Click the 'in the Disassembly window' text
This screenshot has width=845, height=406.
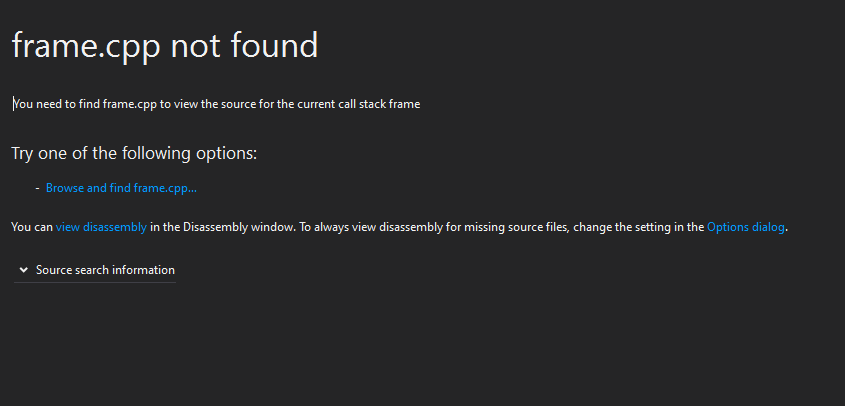[223, 227]
